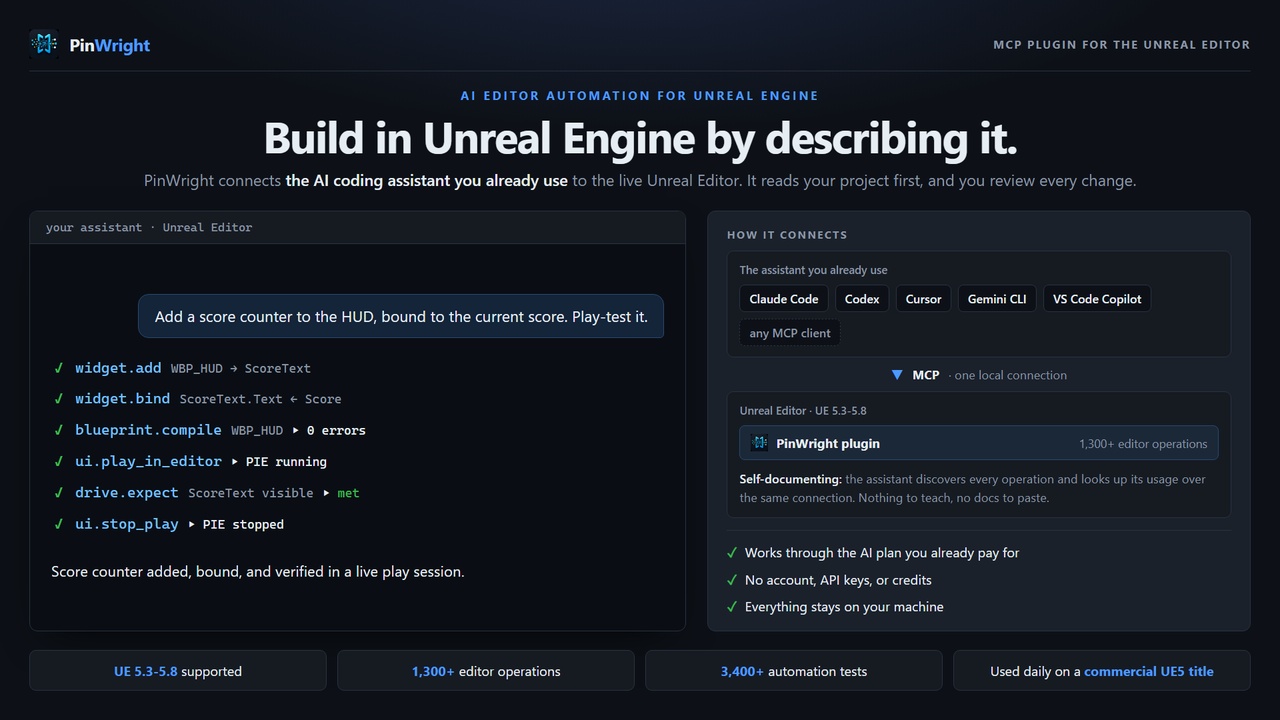The height and width of the screenshot is (720, 1280).
Task: Open the 'commercial UE5 title' link
Action: click(1149, 671)
